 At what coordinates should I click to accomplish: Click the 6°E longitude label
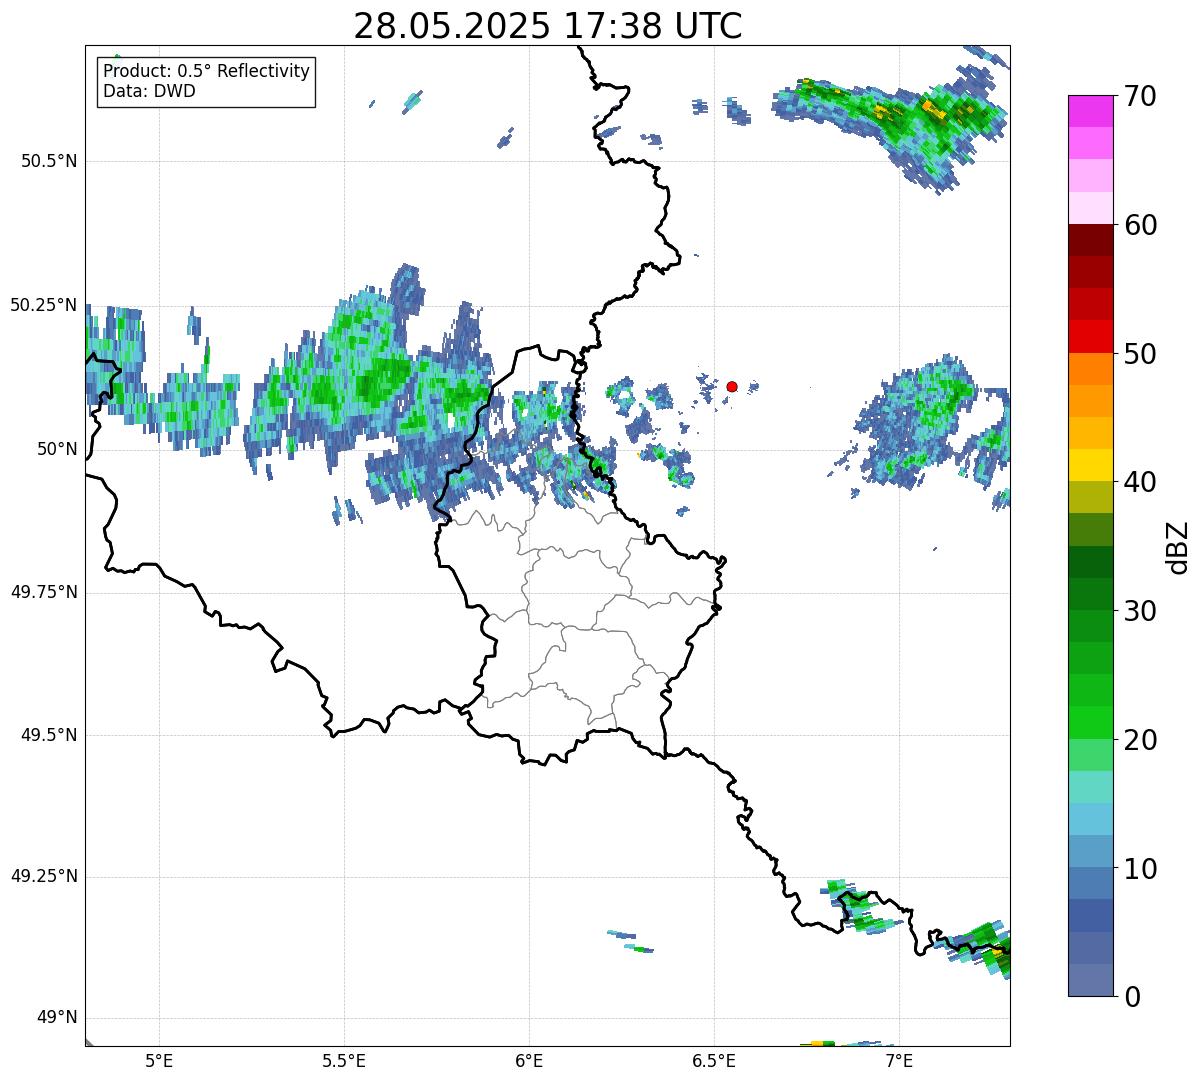[x=529, y=1061]
